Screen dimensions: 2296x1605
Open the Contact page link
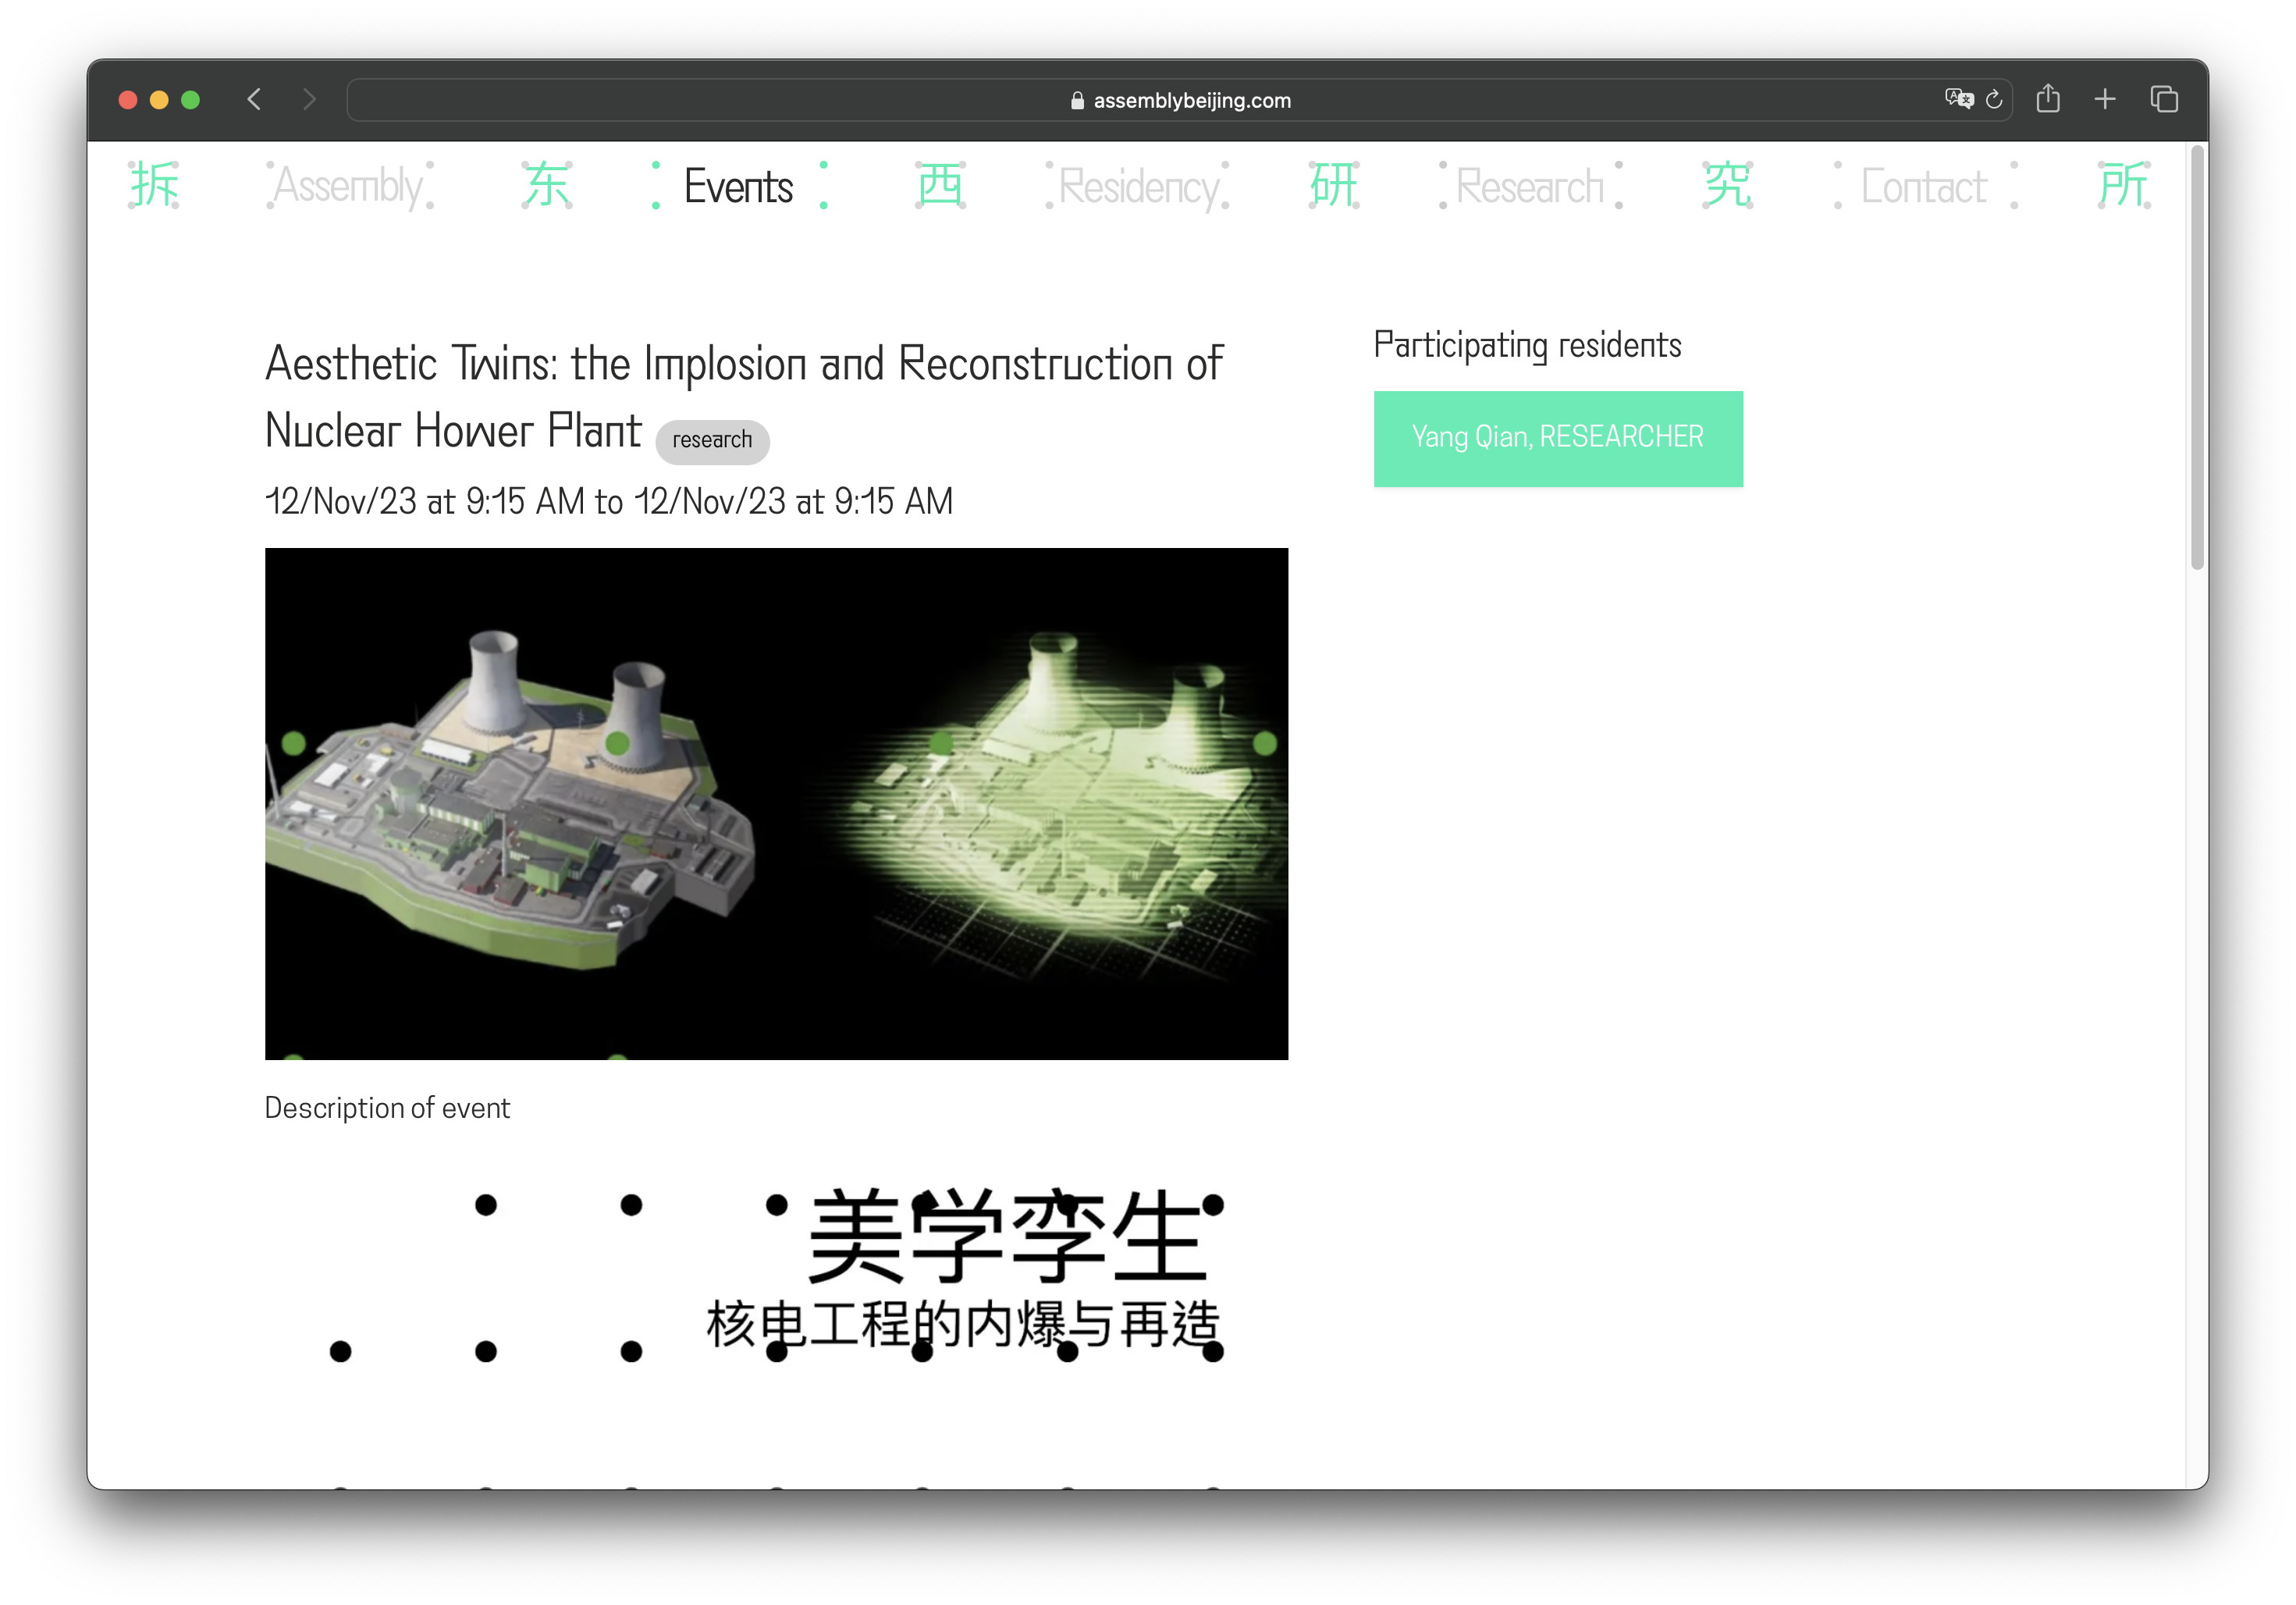coord(1923,186)
